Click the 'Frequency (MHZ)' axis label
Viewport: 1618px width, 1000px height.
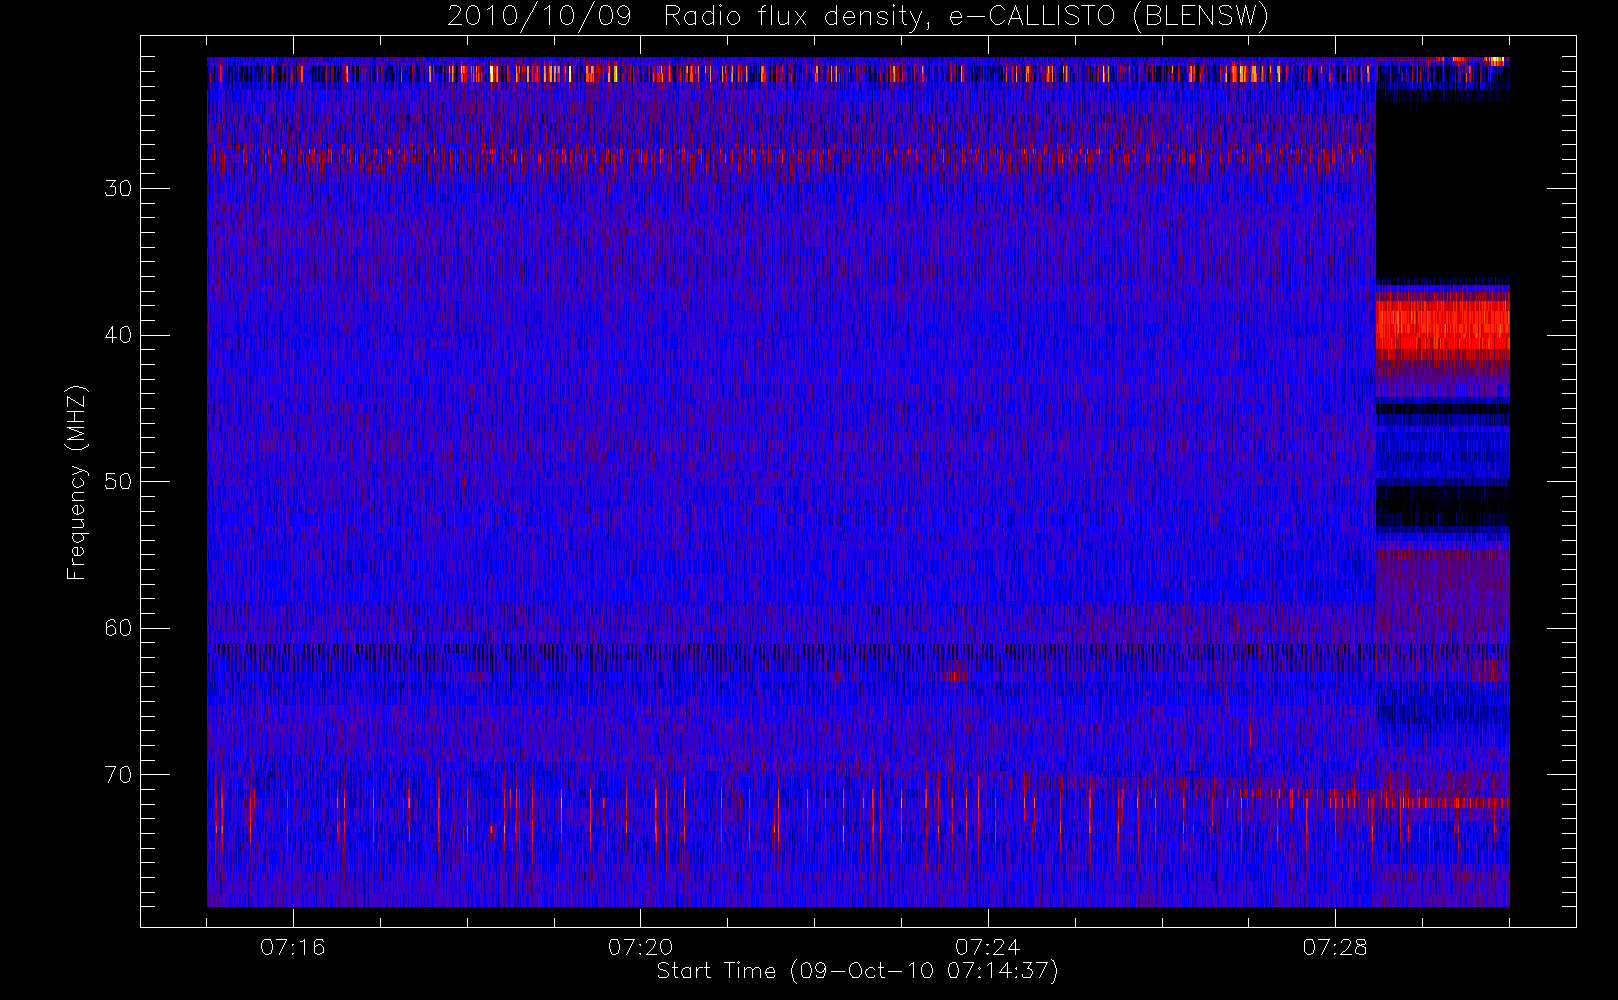click(x=76, y=482)
